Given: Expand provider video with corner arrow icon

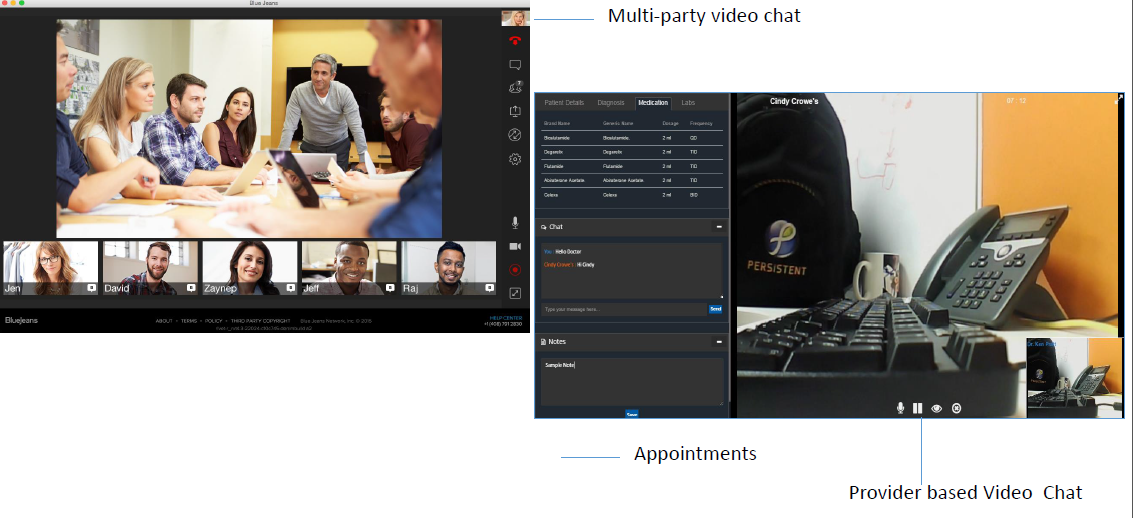Looking at the screenshot, I should point(1119,99).
